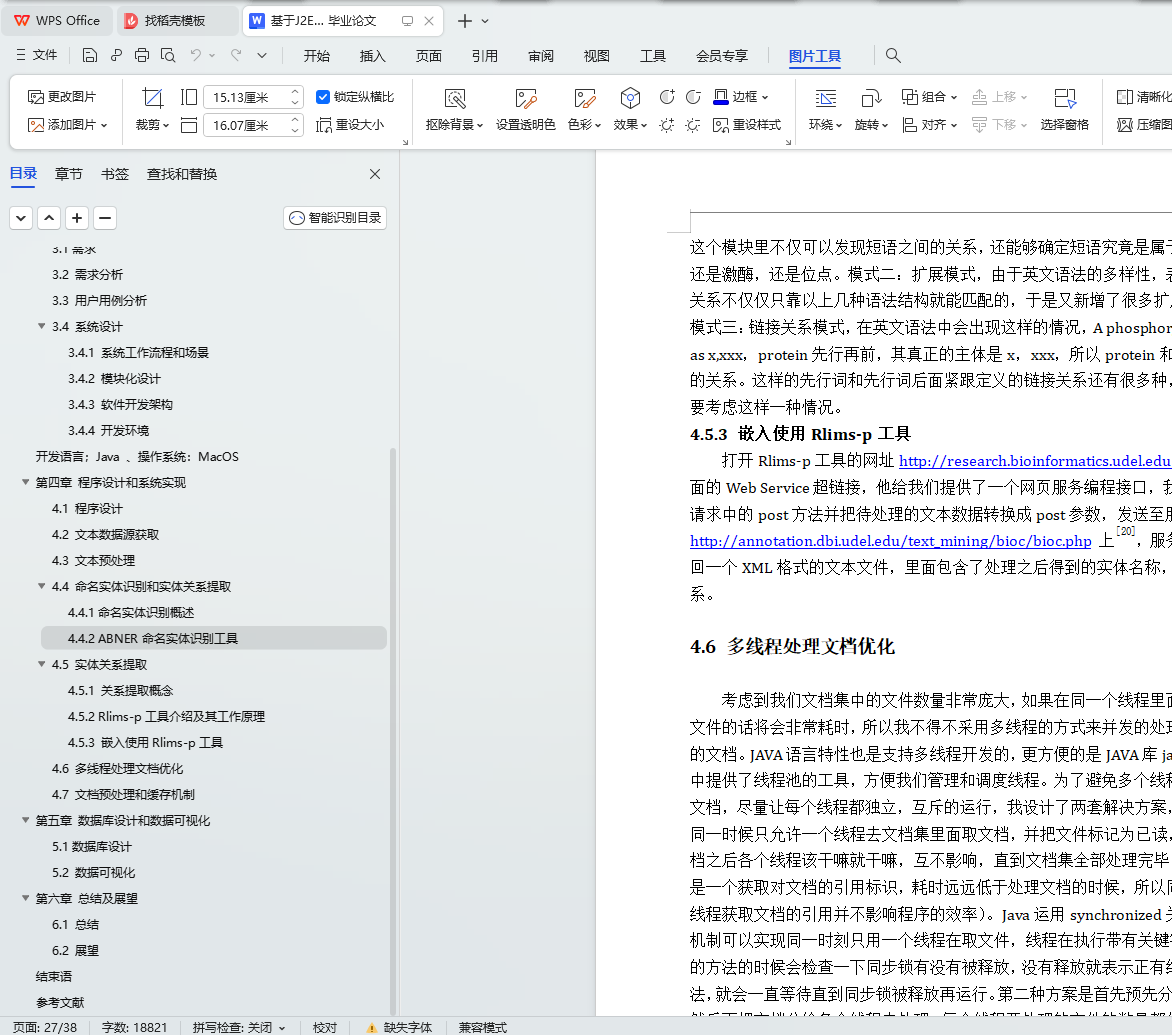Image resolution: width=1172 pixels, height=1035 pixels.
Task: Click the remove background (抠除背景) icon
Action: (455, 98)
